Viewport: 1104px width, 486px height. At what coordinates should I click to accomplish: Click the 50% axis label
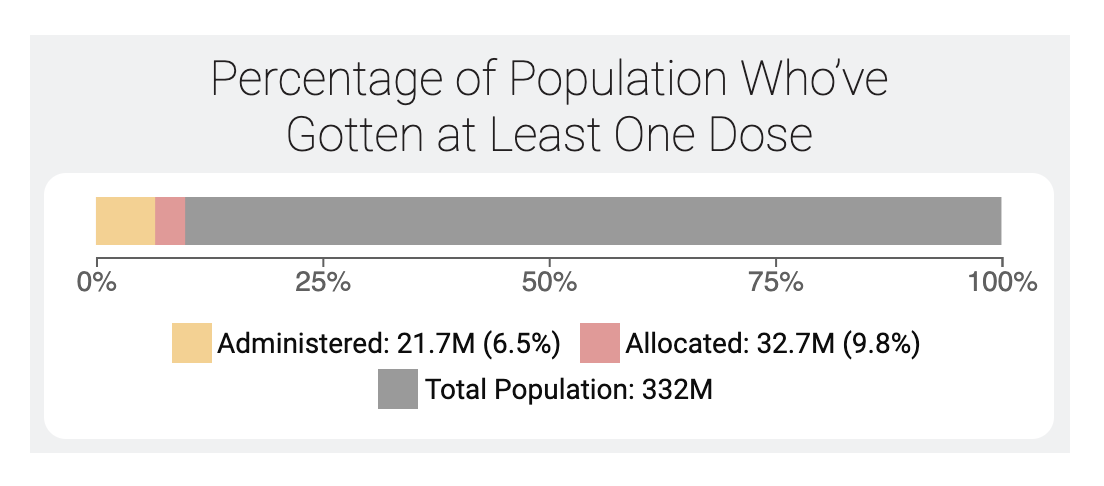(549, 281)
